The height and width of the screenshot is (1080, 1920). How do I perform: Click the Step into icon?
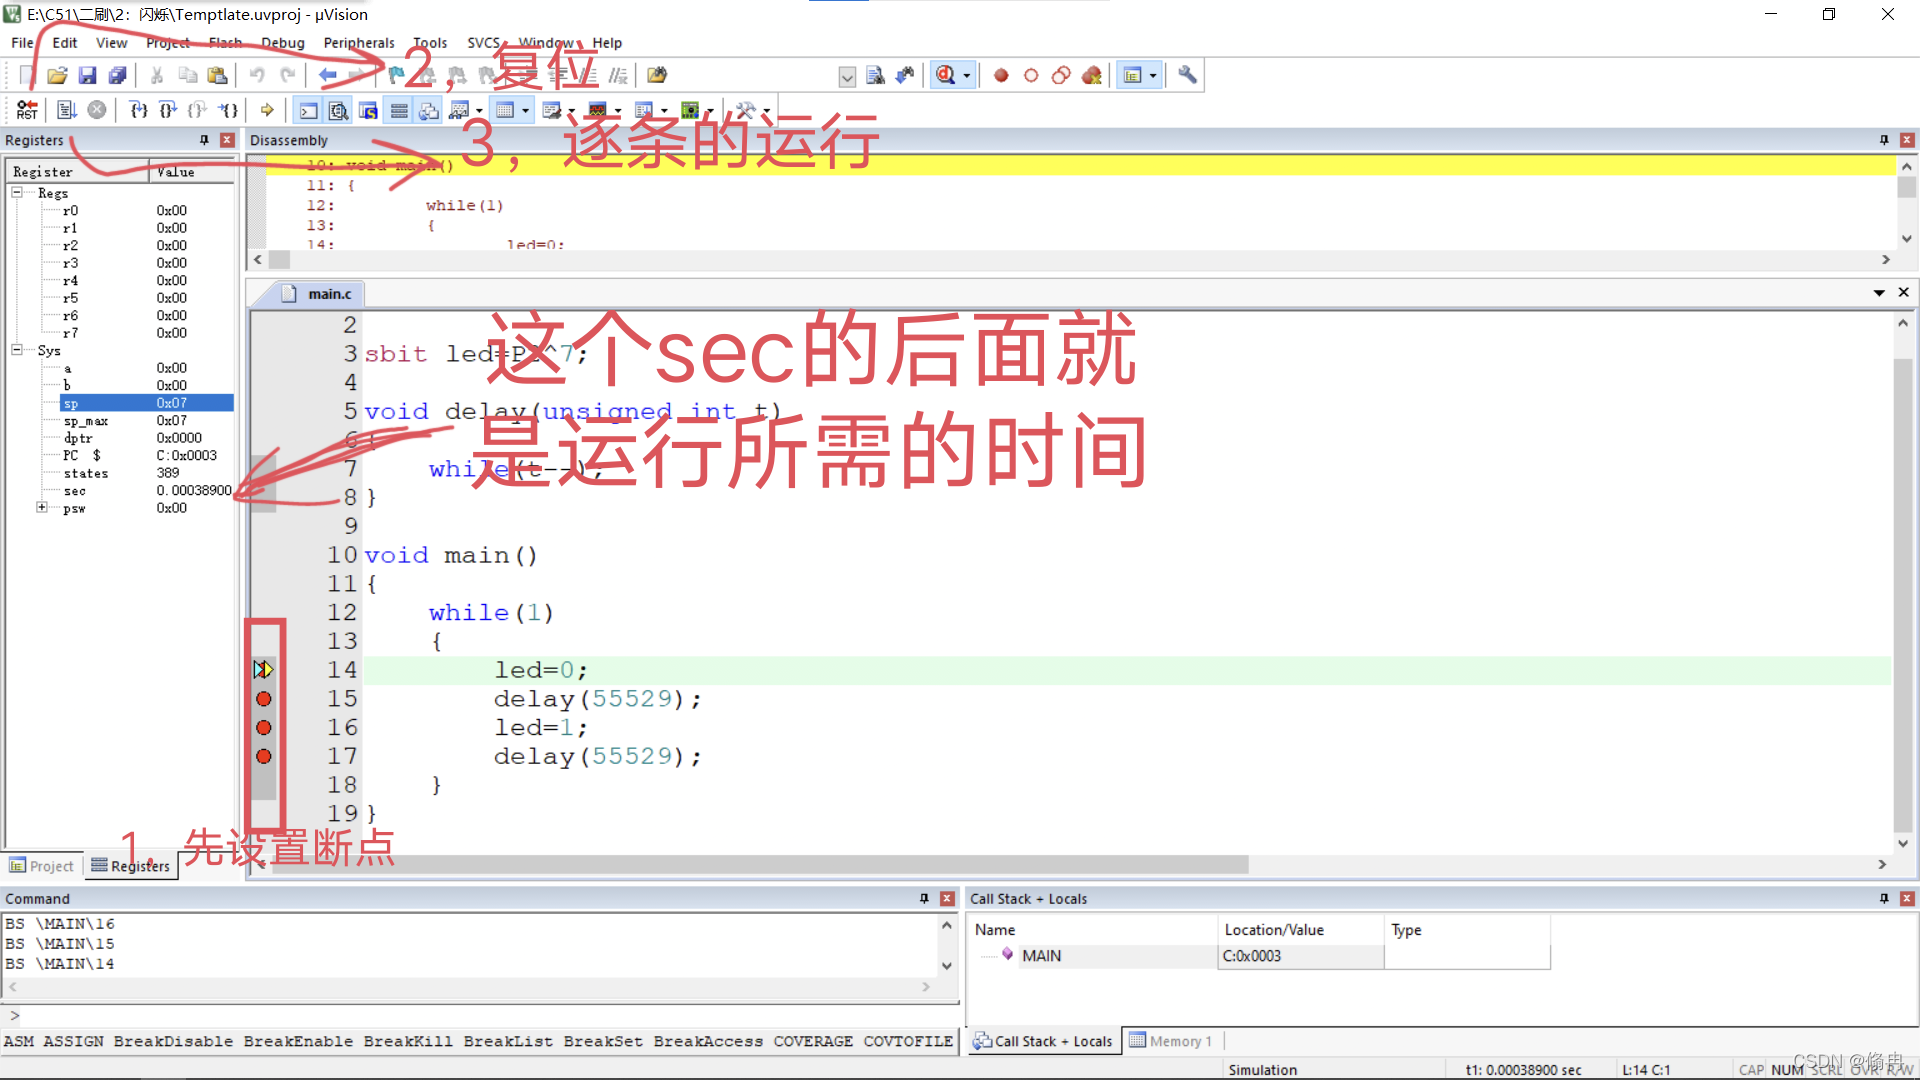coord(138,110)
